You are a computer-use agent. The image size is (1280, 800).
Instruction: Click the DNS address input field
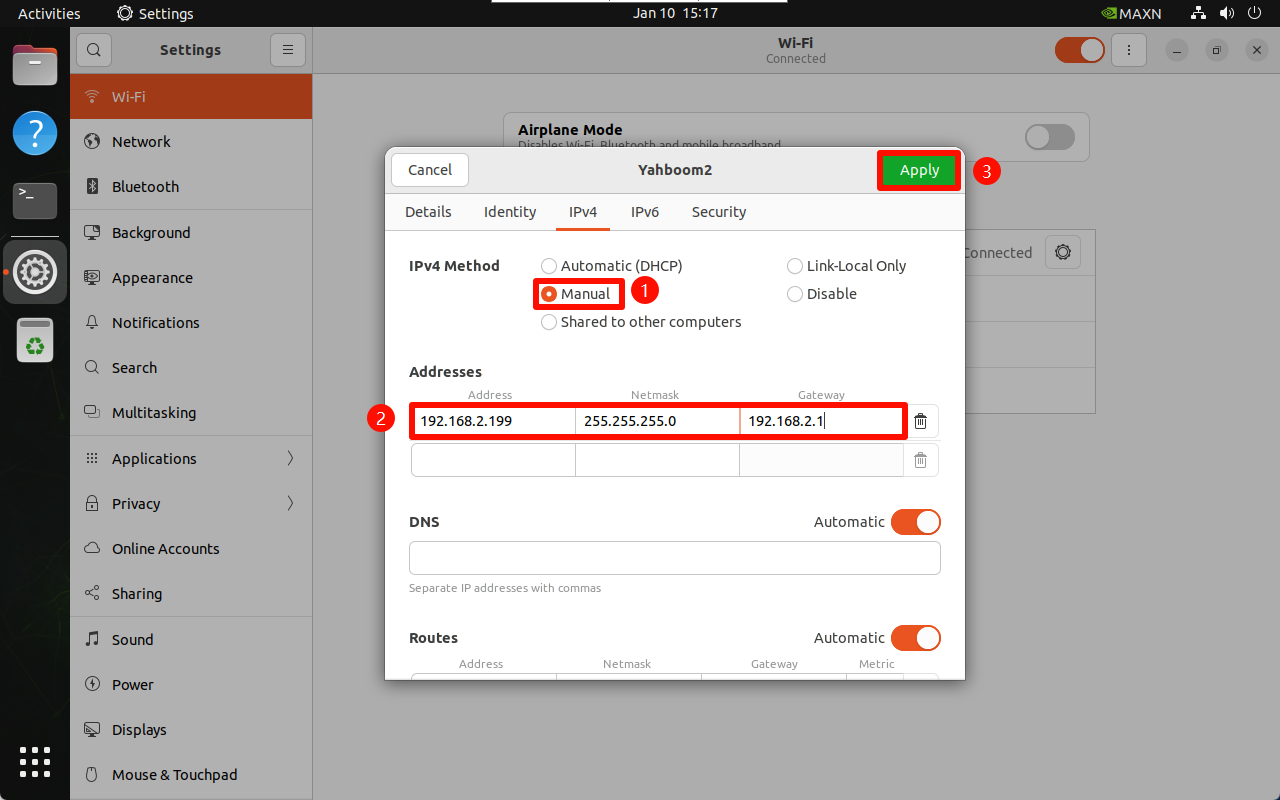pyautogui.click(x=674, y=558)
